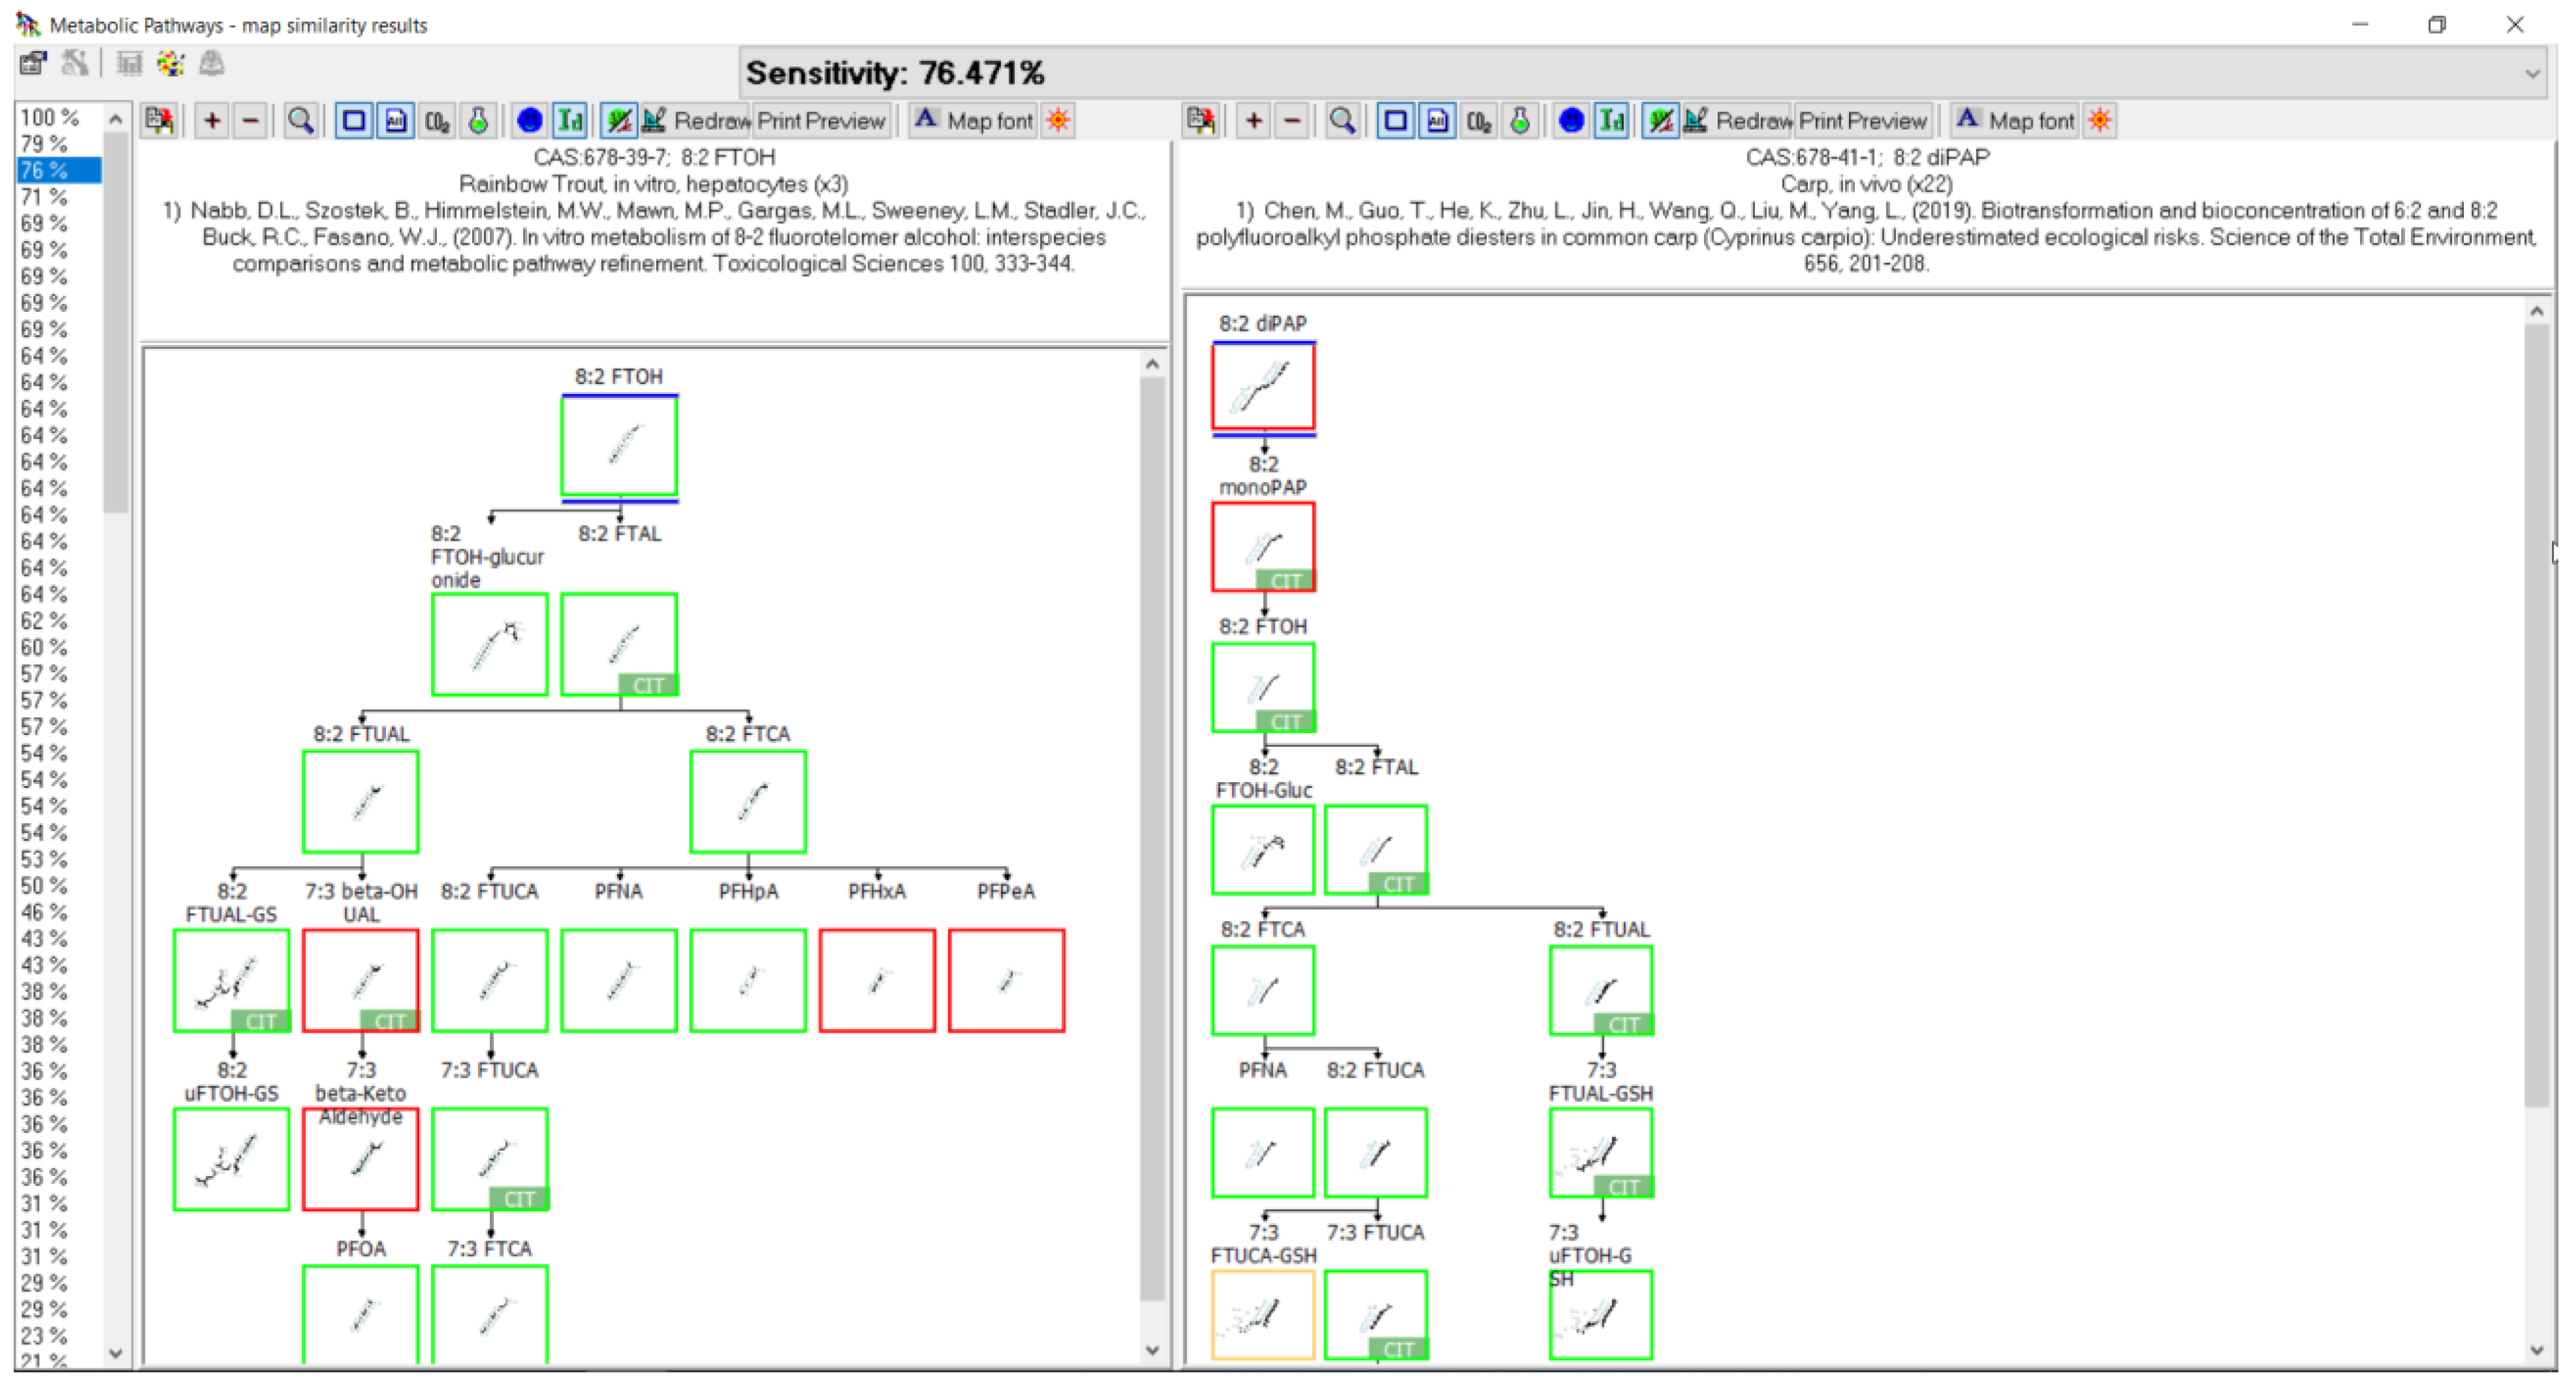Select the 8:2 diPAP structure thumbnail

1263,387
